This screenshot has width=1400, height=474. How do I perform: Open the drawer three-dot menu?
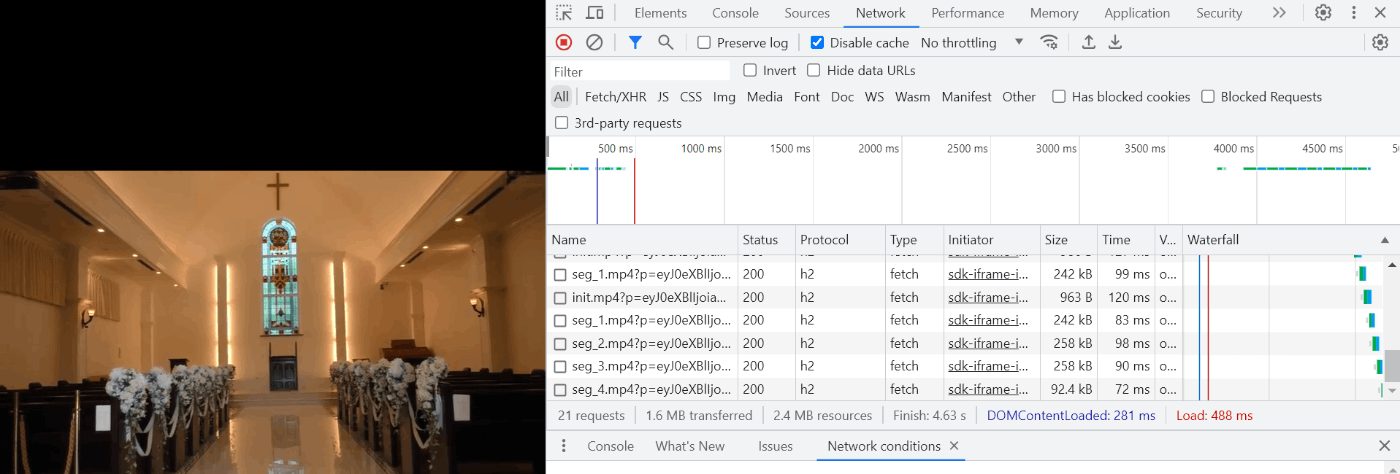564,446
